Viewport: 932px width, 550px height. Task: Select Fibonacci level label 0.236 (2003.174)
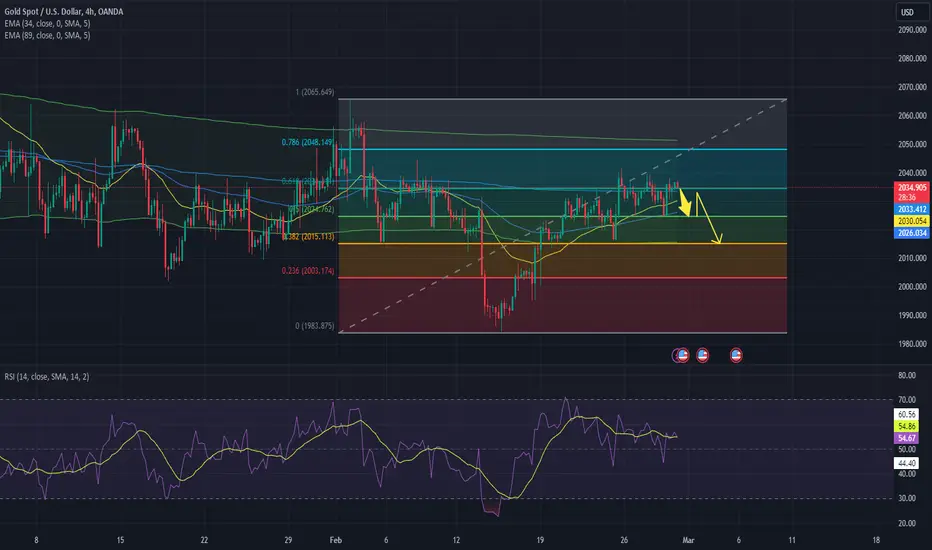308,271
